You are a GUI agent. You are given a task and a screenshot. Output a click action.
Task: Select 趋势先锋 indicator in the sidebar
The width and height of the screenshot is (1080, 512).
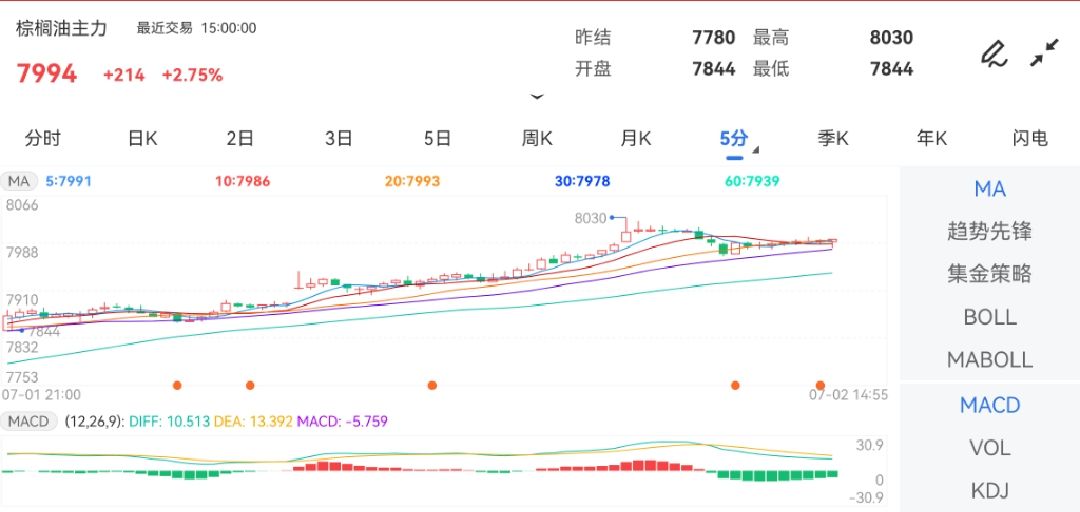point(990,231)
